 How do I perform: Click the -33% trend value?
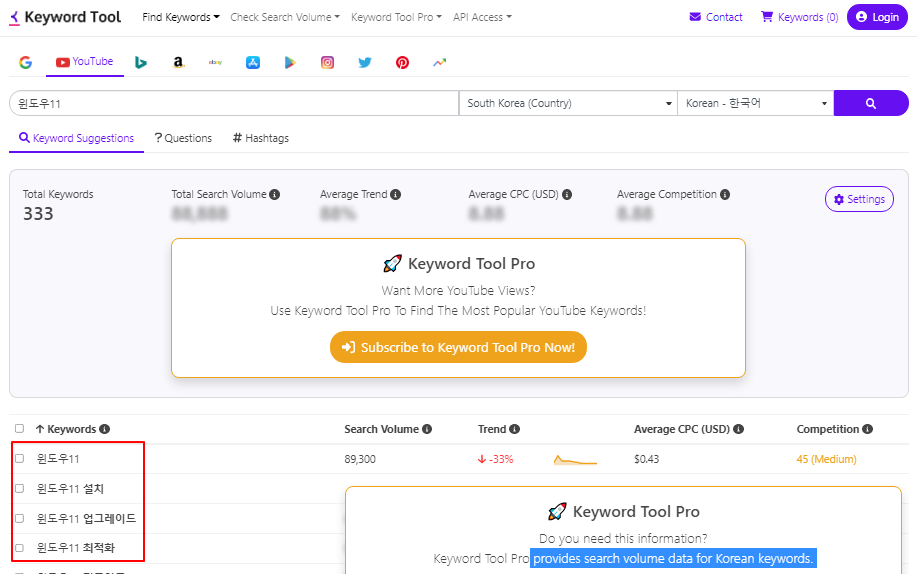[496, 459]
